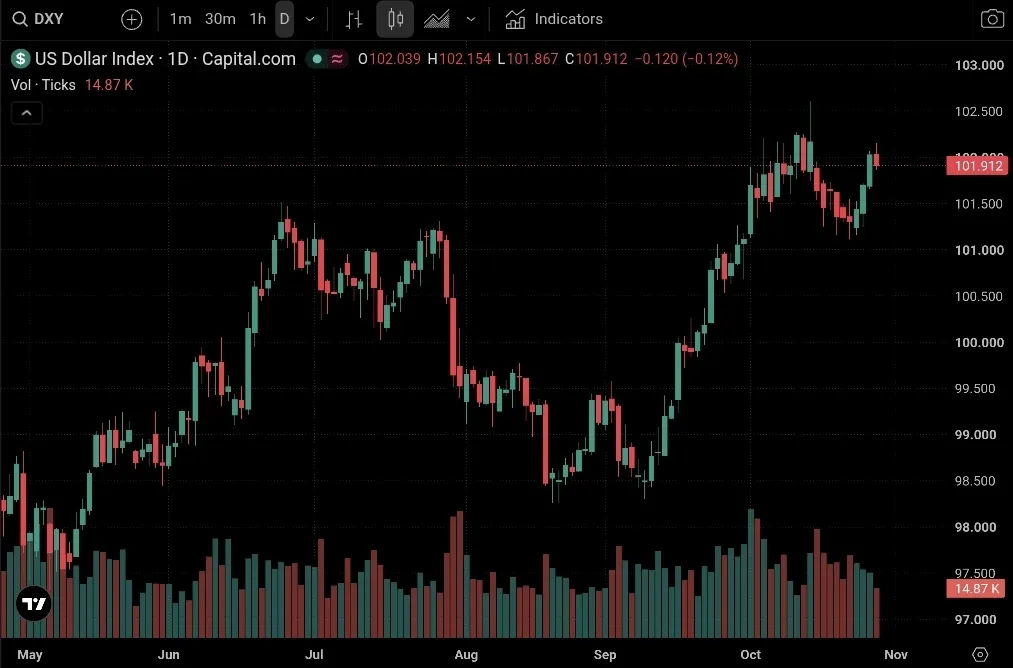Click the green market status dot
Viewport: 1013px width, 668px height.
[317, 59]
